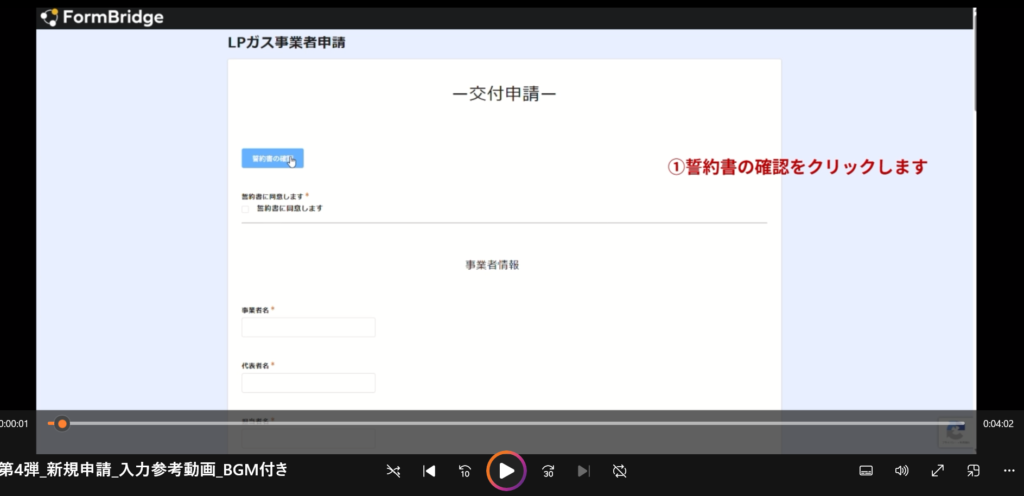1024x496 pixels.
Task: Click the blue 誓約書の確認 button
Action: pos(272,158)
